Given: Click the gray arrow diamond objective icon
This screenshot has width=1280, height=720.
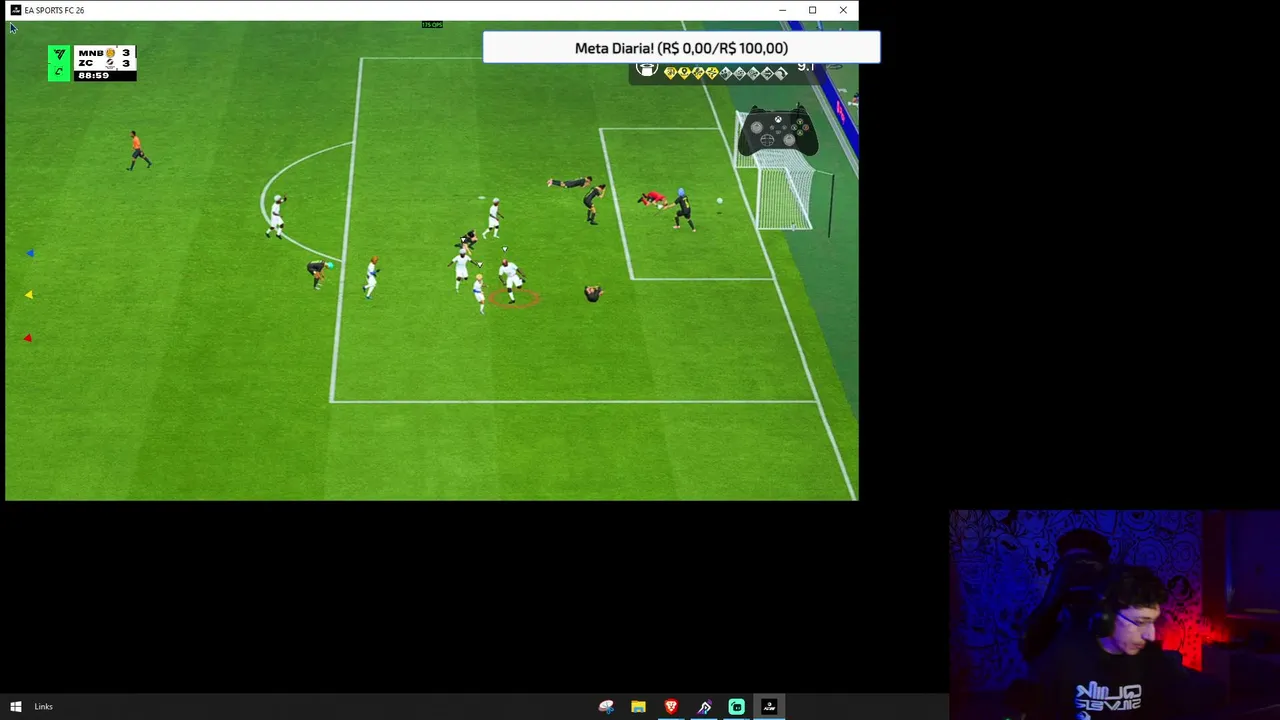Looking at the screenshot, I should click(767, 73).
